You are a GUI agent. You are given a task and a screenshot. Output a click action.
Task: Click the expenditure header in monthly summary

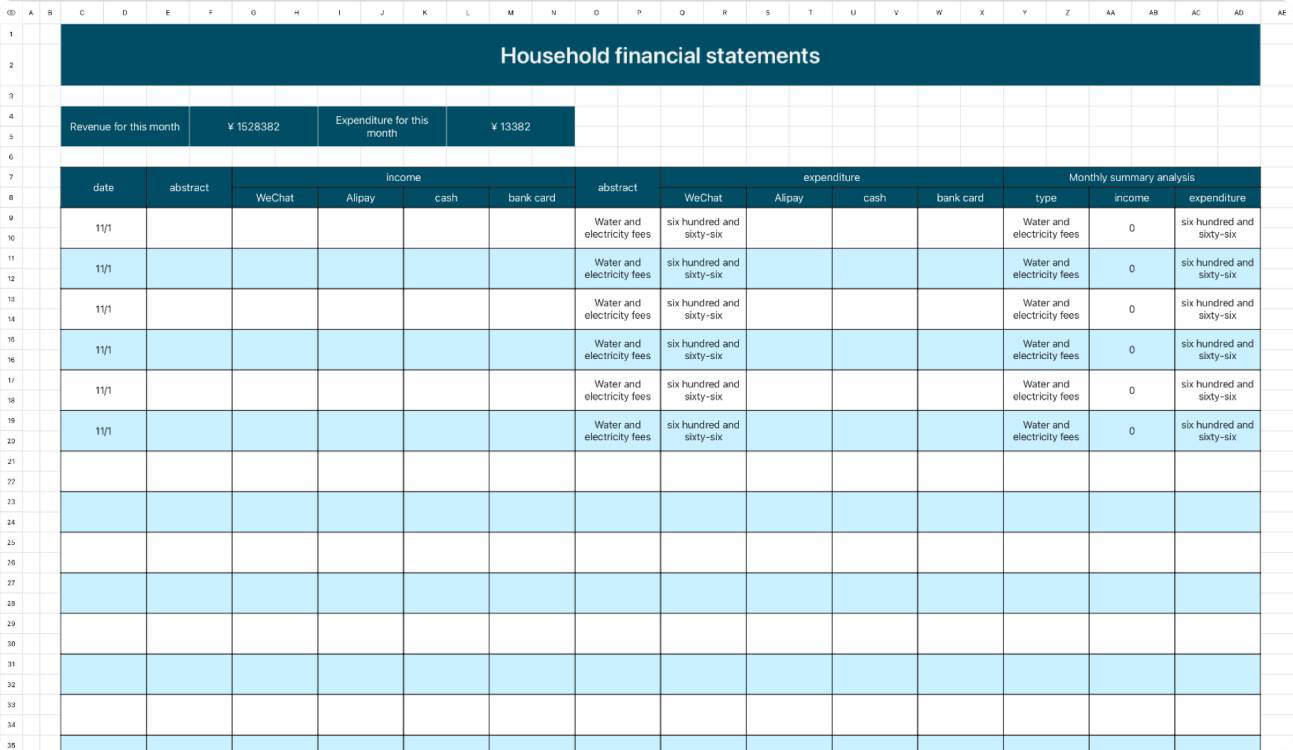point(1217,198)
